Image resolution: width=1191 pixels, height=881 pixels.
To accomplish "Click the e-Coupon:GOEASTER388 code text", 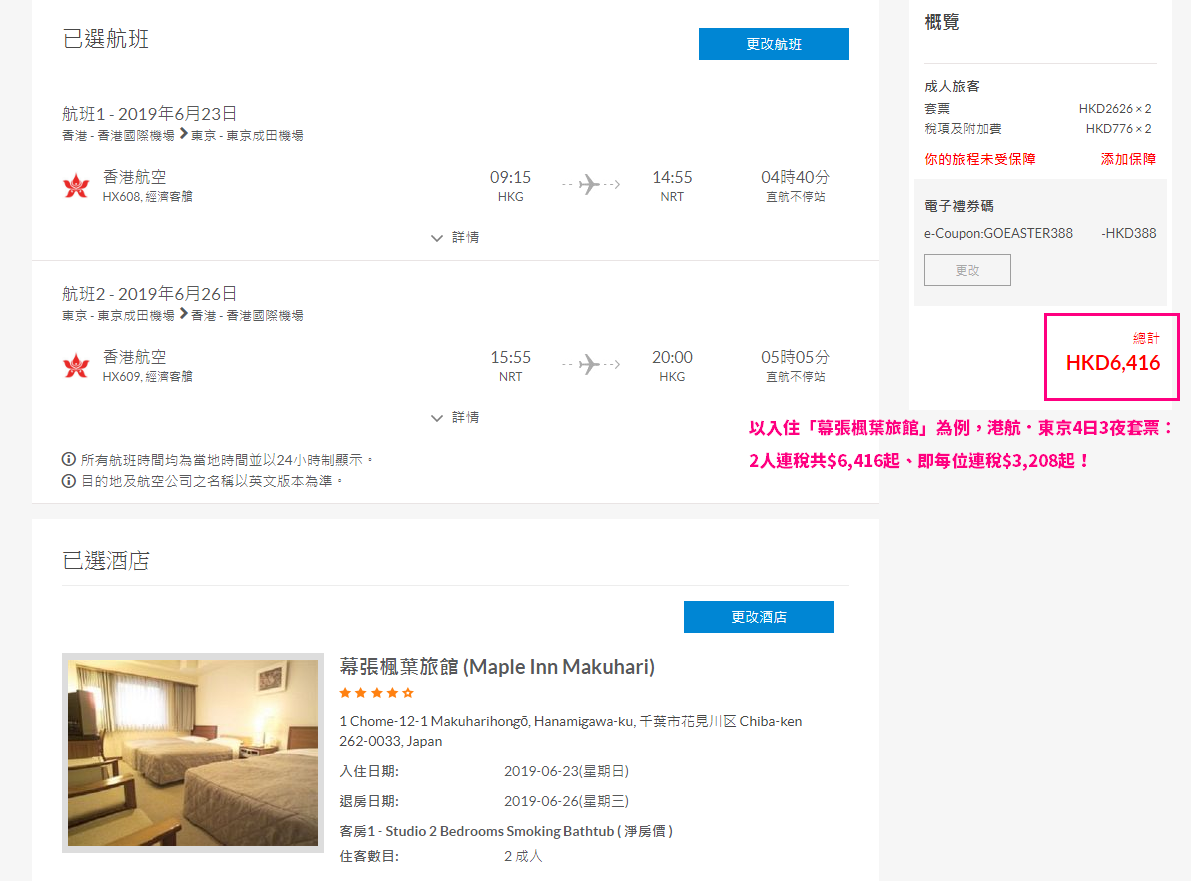I will 998,233.
